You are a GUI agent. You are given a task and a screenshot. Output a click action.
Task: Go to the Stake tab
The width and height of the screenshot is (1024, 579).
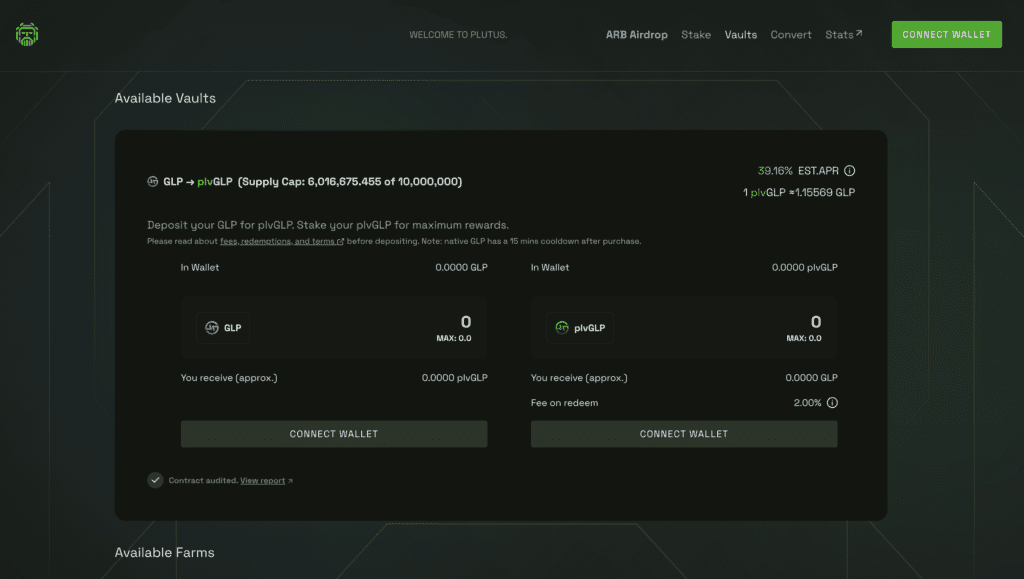[696, 35]
